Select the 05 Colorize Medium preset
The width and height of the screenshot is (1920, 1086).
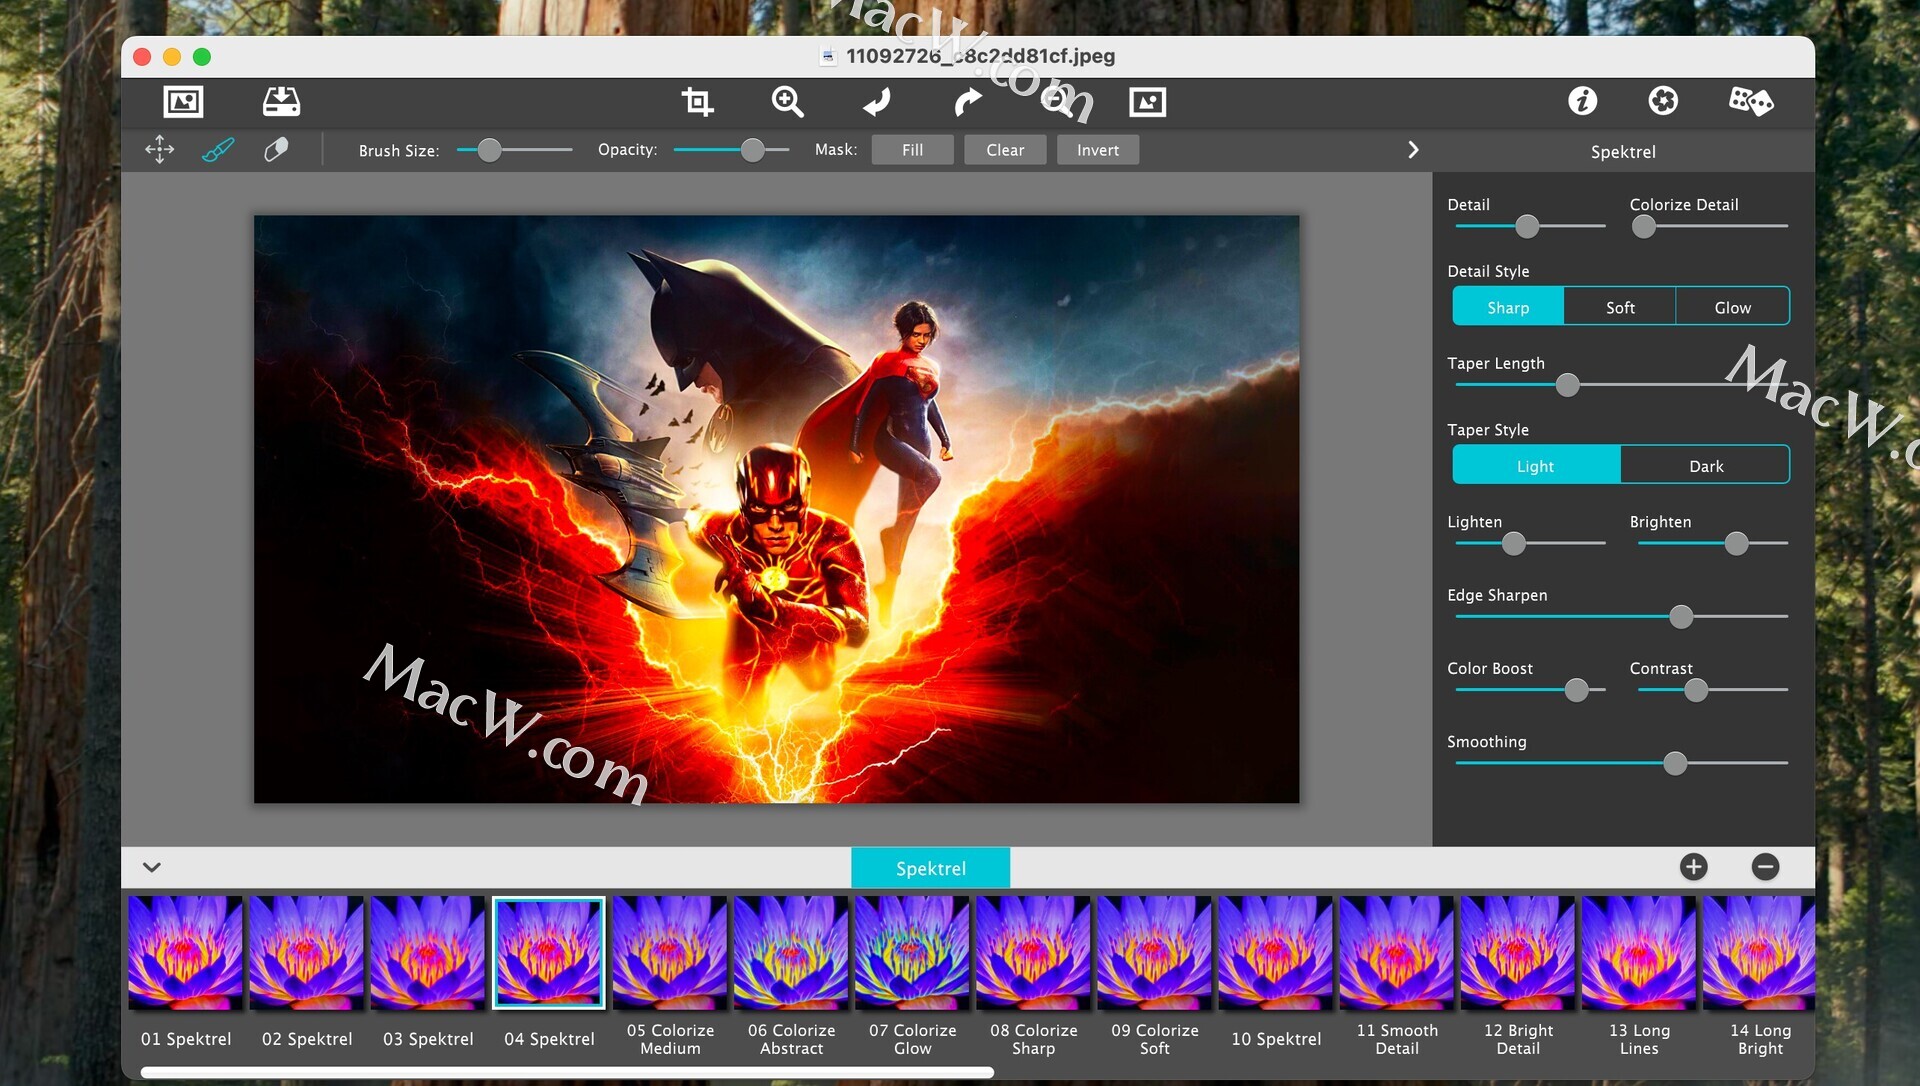pyautogui.click(x=670, y=953)
